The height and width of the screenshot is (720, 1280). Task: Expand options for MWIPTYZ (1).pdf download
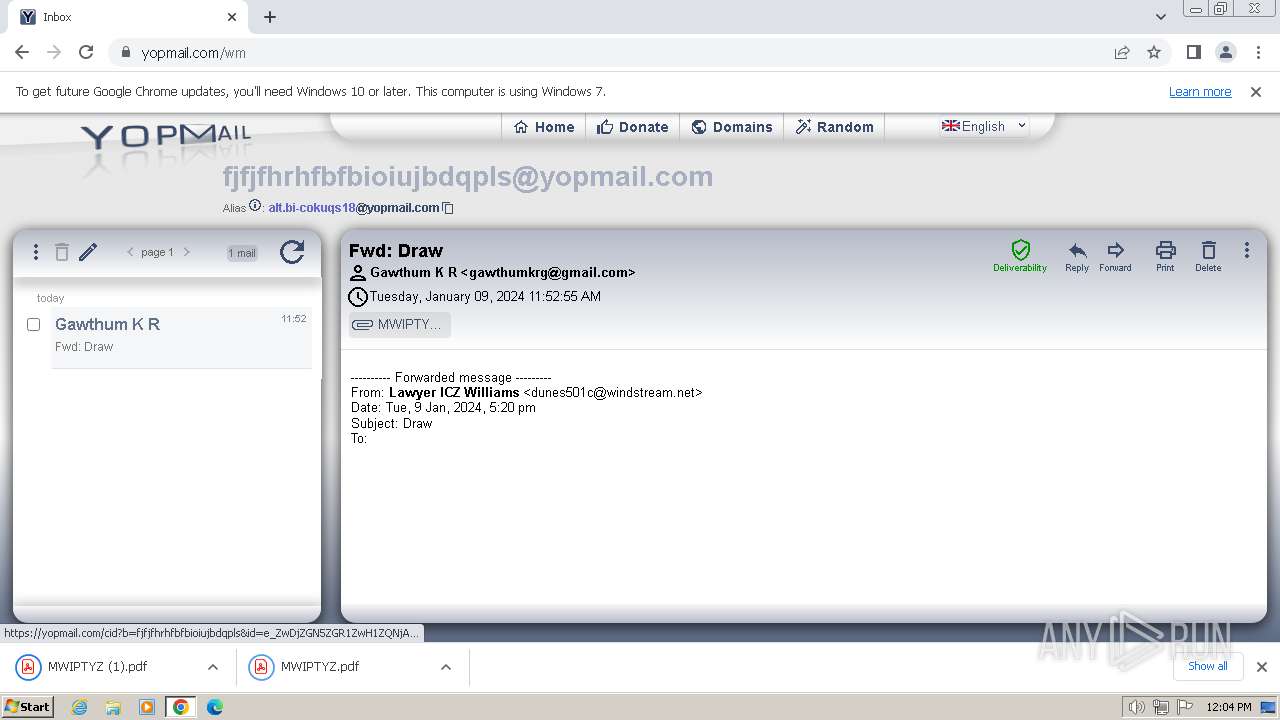click(x=213, y=667)
